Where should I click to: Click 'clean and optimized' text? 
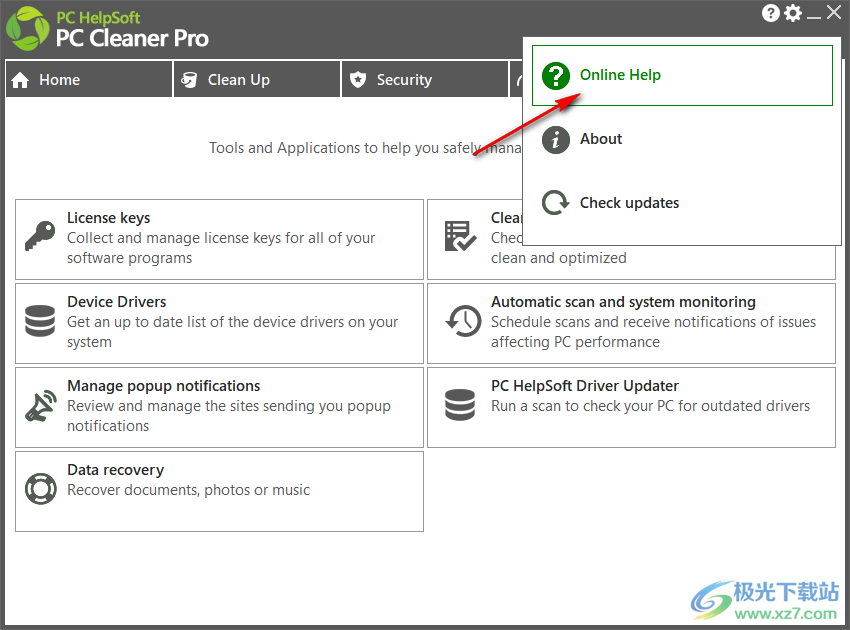[x=559, y=258]
